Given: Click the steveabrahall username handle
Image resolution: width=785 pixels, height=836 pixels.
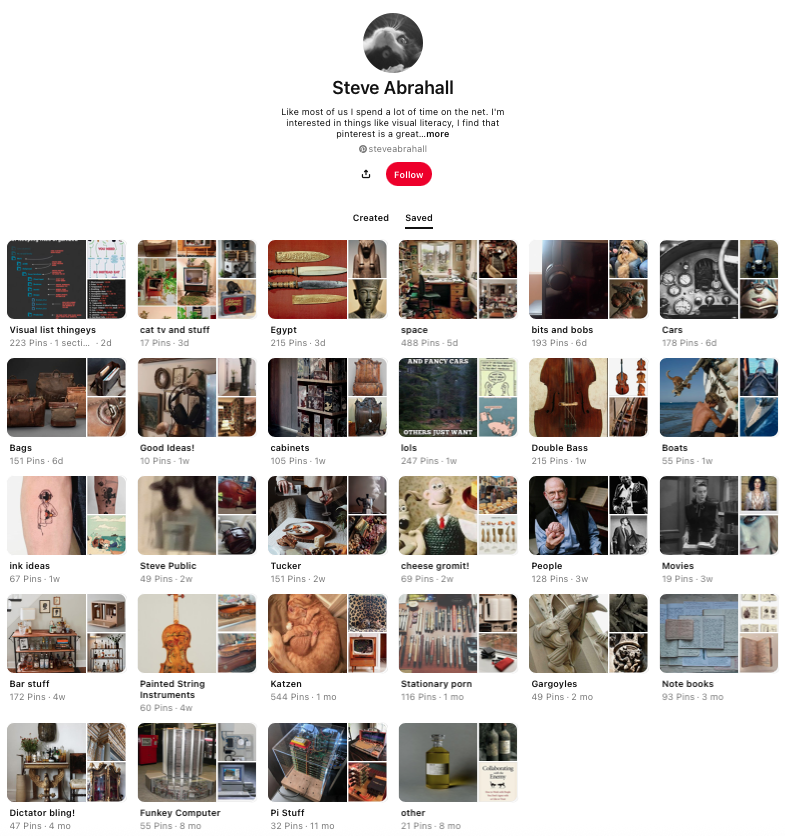Looking at the screenshot, I should pos(393,149).
